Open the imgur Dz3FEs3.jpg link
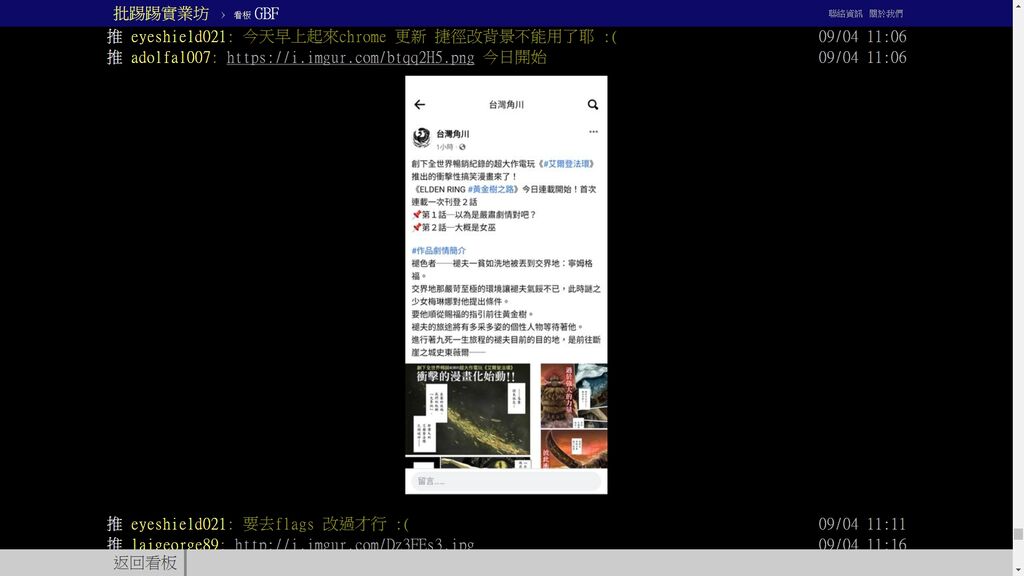 (x=354, y=544)
